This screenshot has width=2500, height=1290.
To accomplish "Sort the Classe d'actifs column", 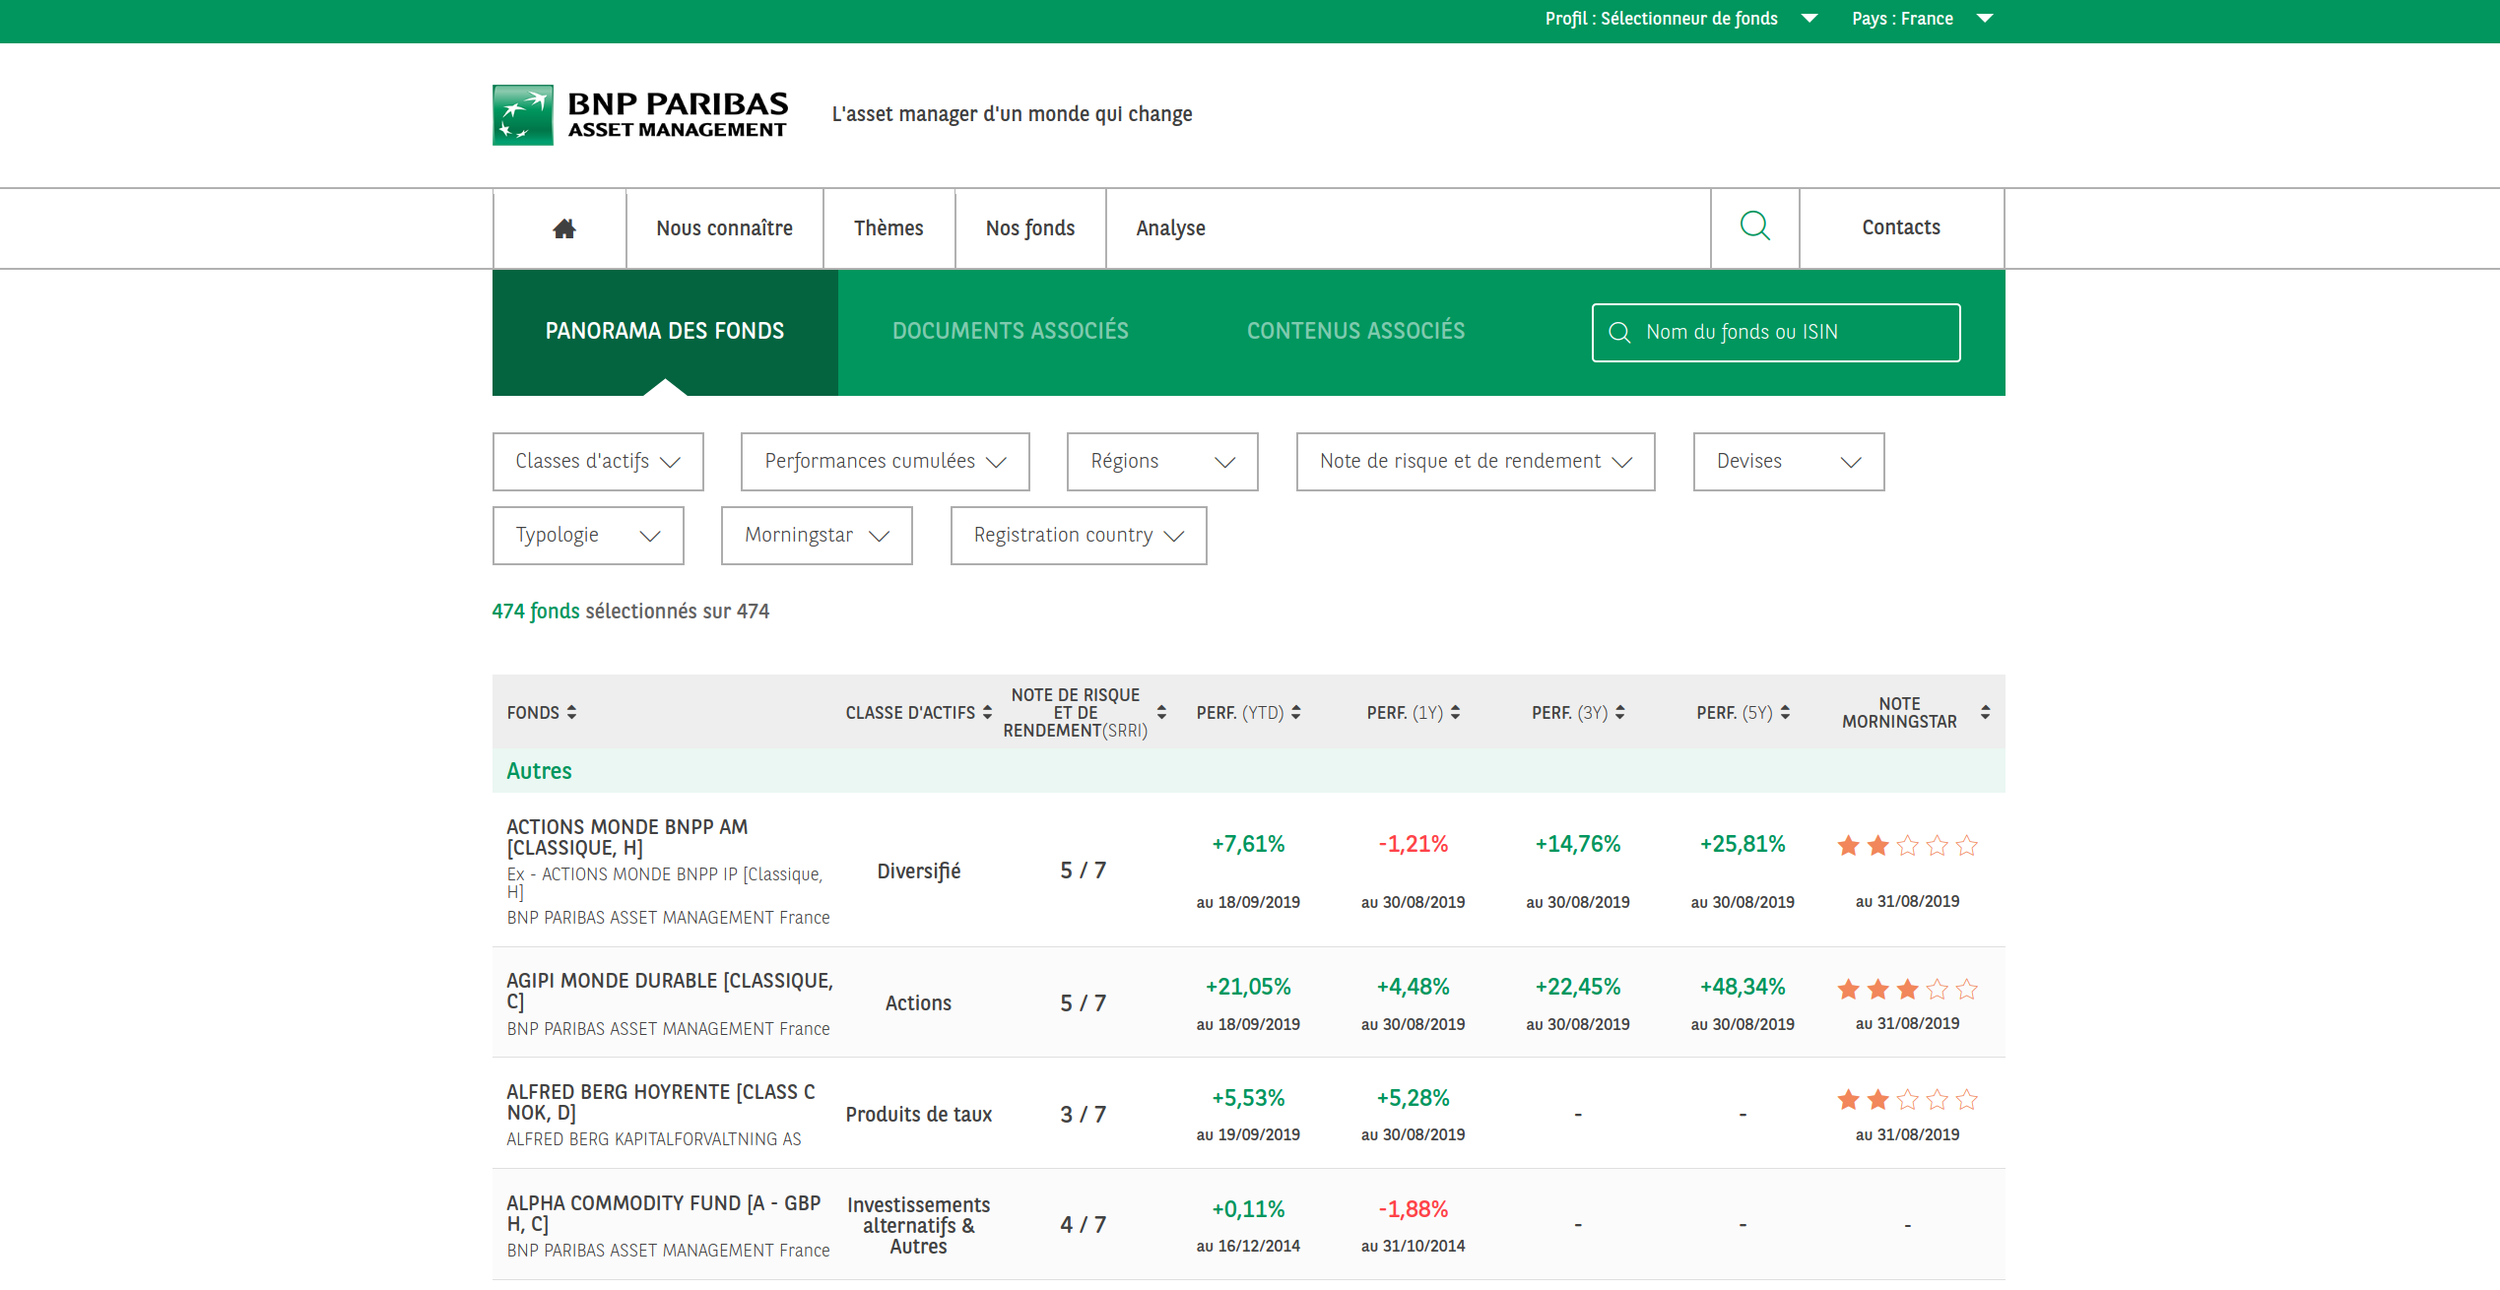I will click(x=987, y=712).
